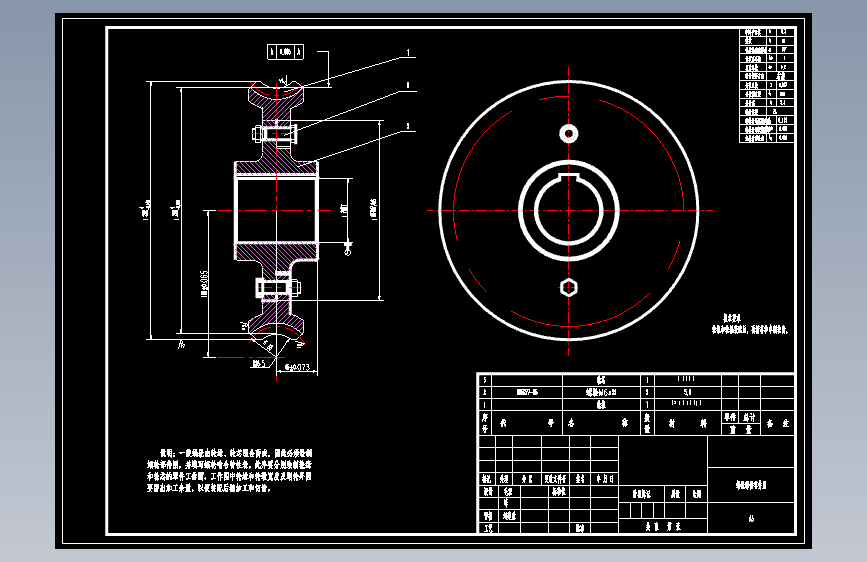Select the technical notes paragraph at bottom left

coord(229,471)
